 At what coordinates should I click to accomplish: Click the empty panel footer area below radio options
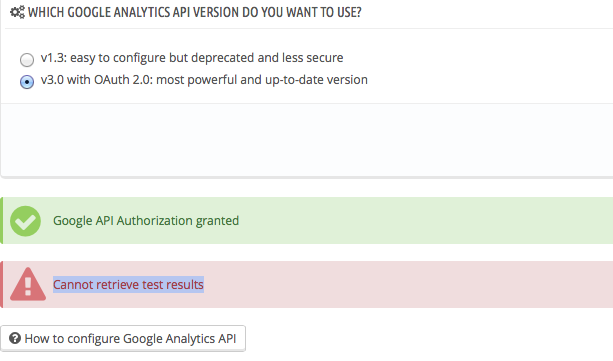coord(307,140)
